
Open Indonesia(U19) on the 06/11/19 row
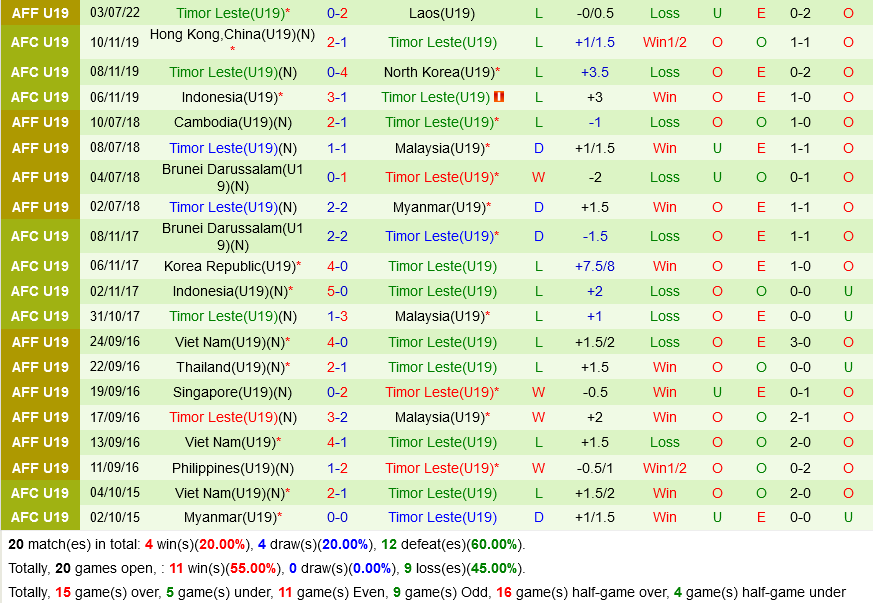click(229, 97)
